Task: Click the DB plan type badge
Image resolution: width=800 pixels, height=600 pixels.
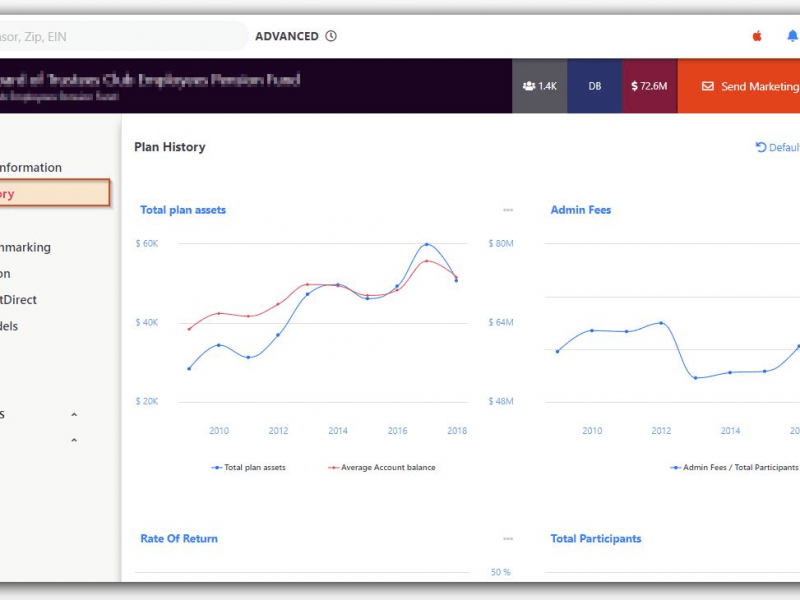Action: [x=595, y=86]
